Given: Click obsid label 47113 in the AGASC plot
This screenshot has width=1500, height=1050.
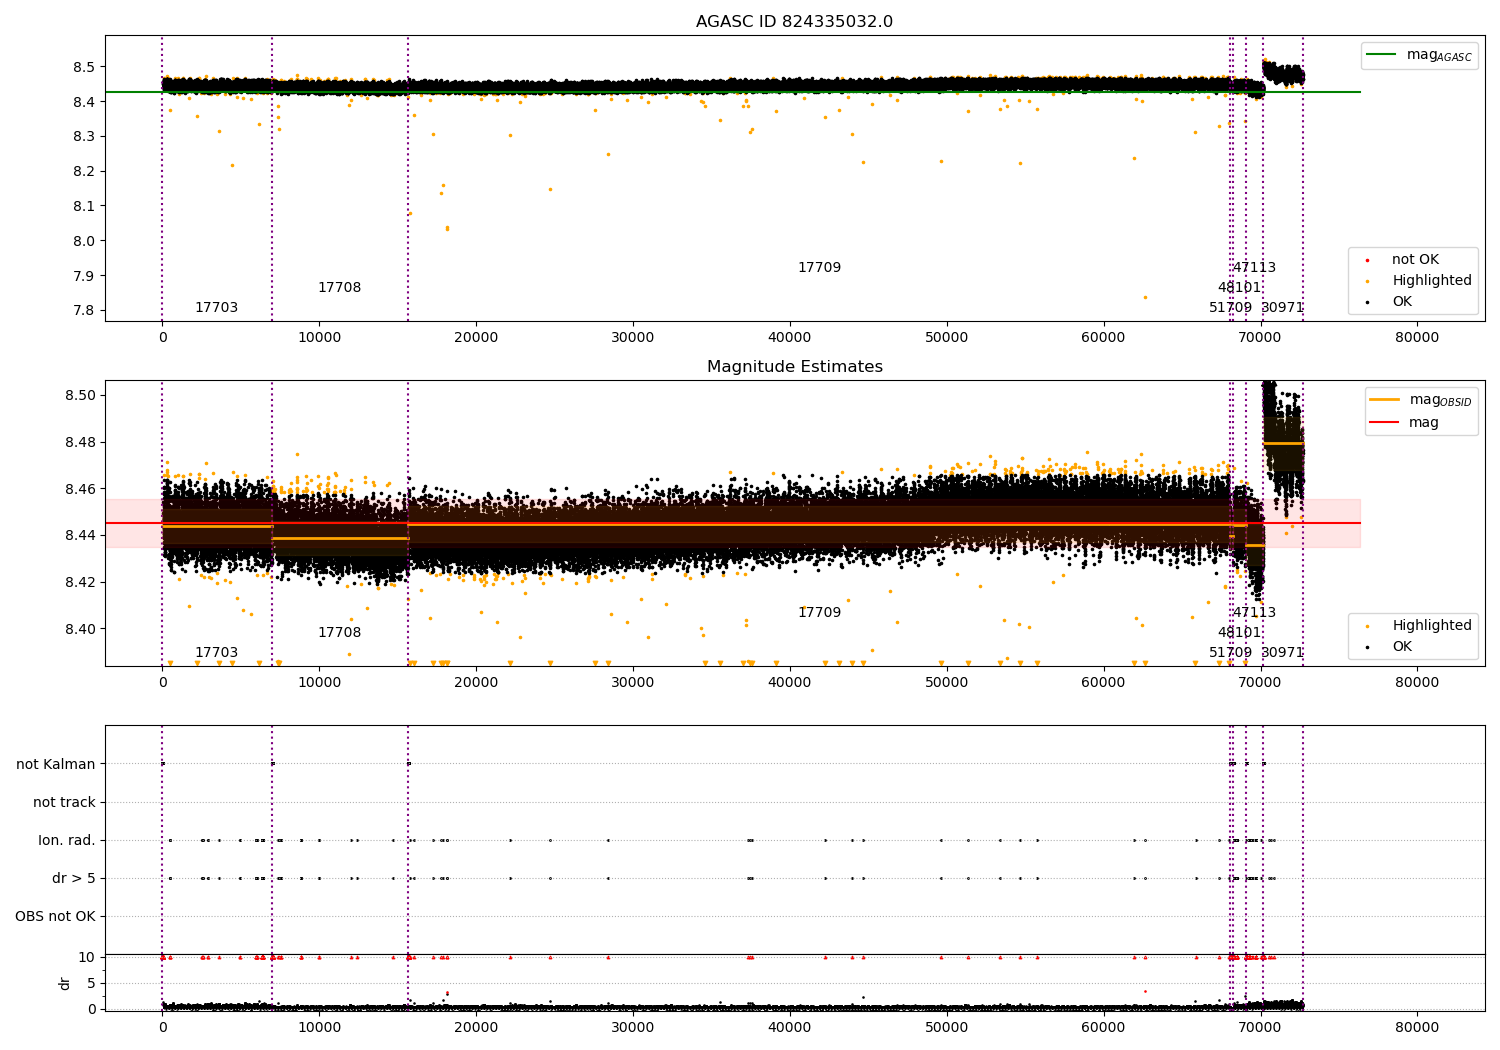Looking at the screenshot, I should pyautogui.click(x=1254, y=268).
